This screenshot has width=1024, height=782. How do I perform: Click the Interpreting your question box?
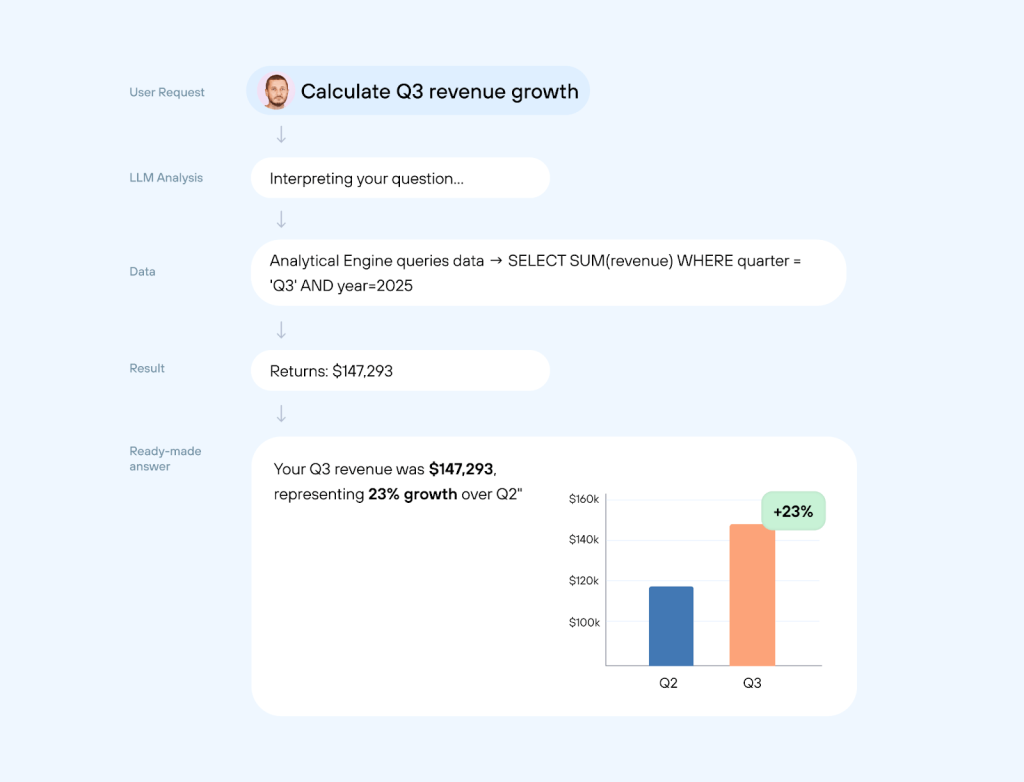(x=400, y=179)
